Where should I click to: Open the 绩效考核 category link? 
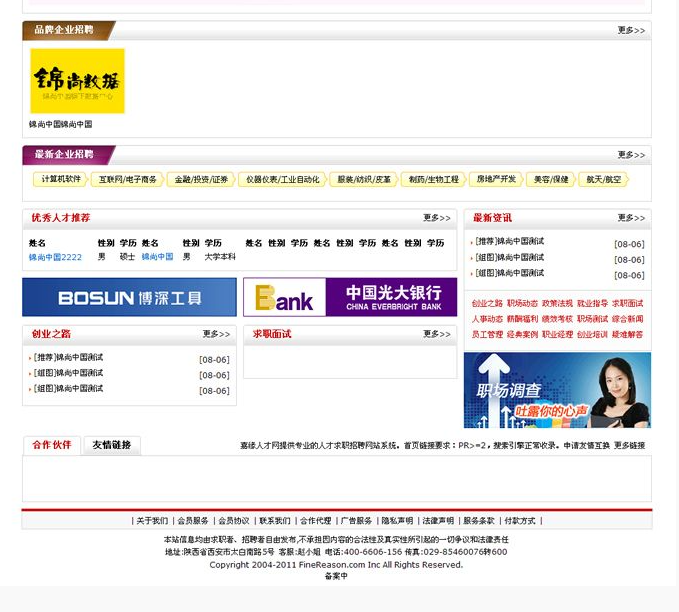pos(557,319)
